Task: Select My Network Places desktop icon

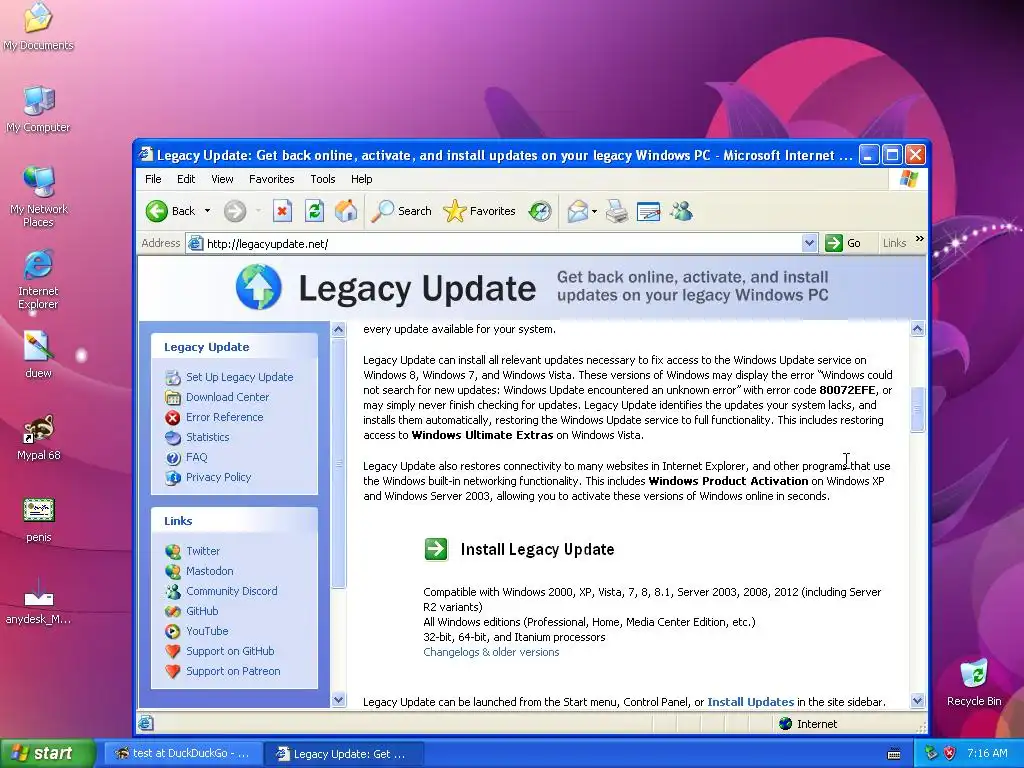Action: point(38,197)
